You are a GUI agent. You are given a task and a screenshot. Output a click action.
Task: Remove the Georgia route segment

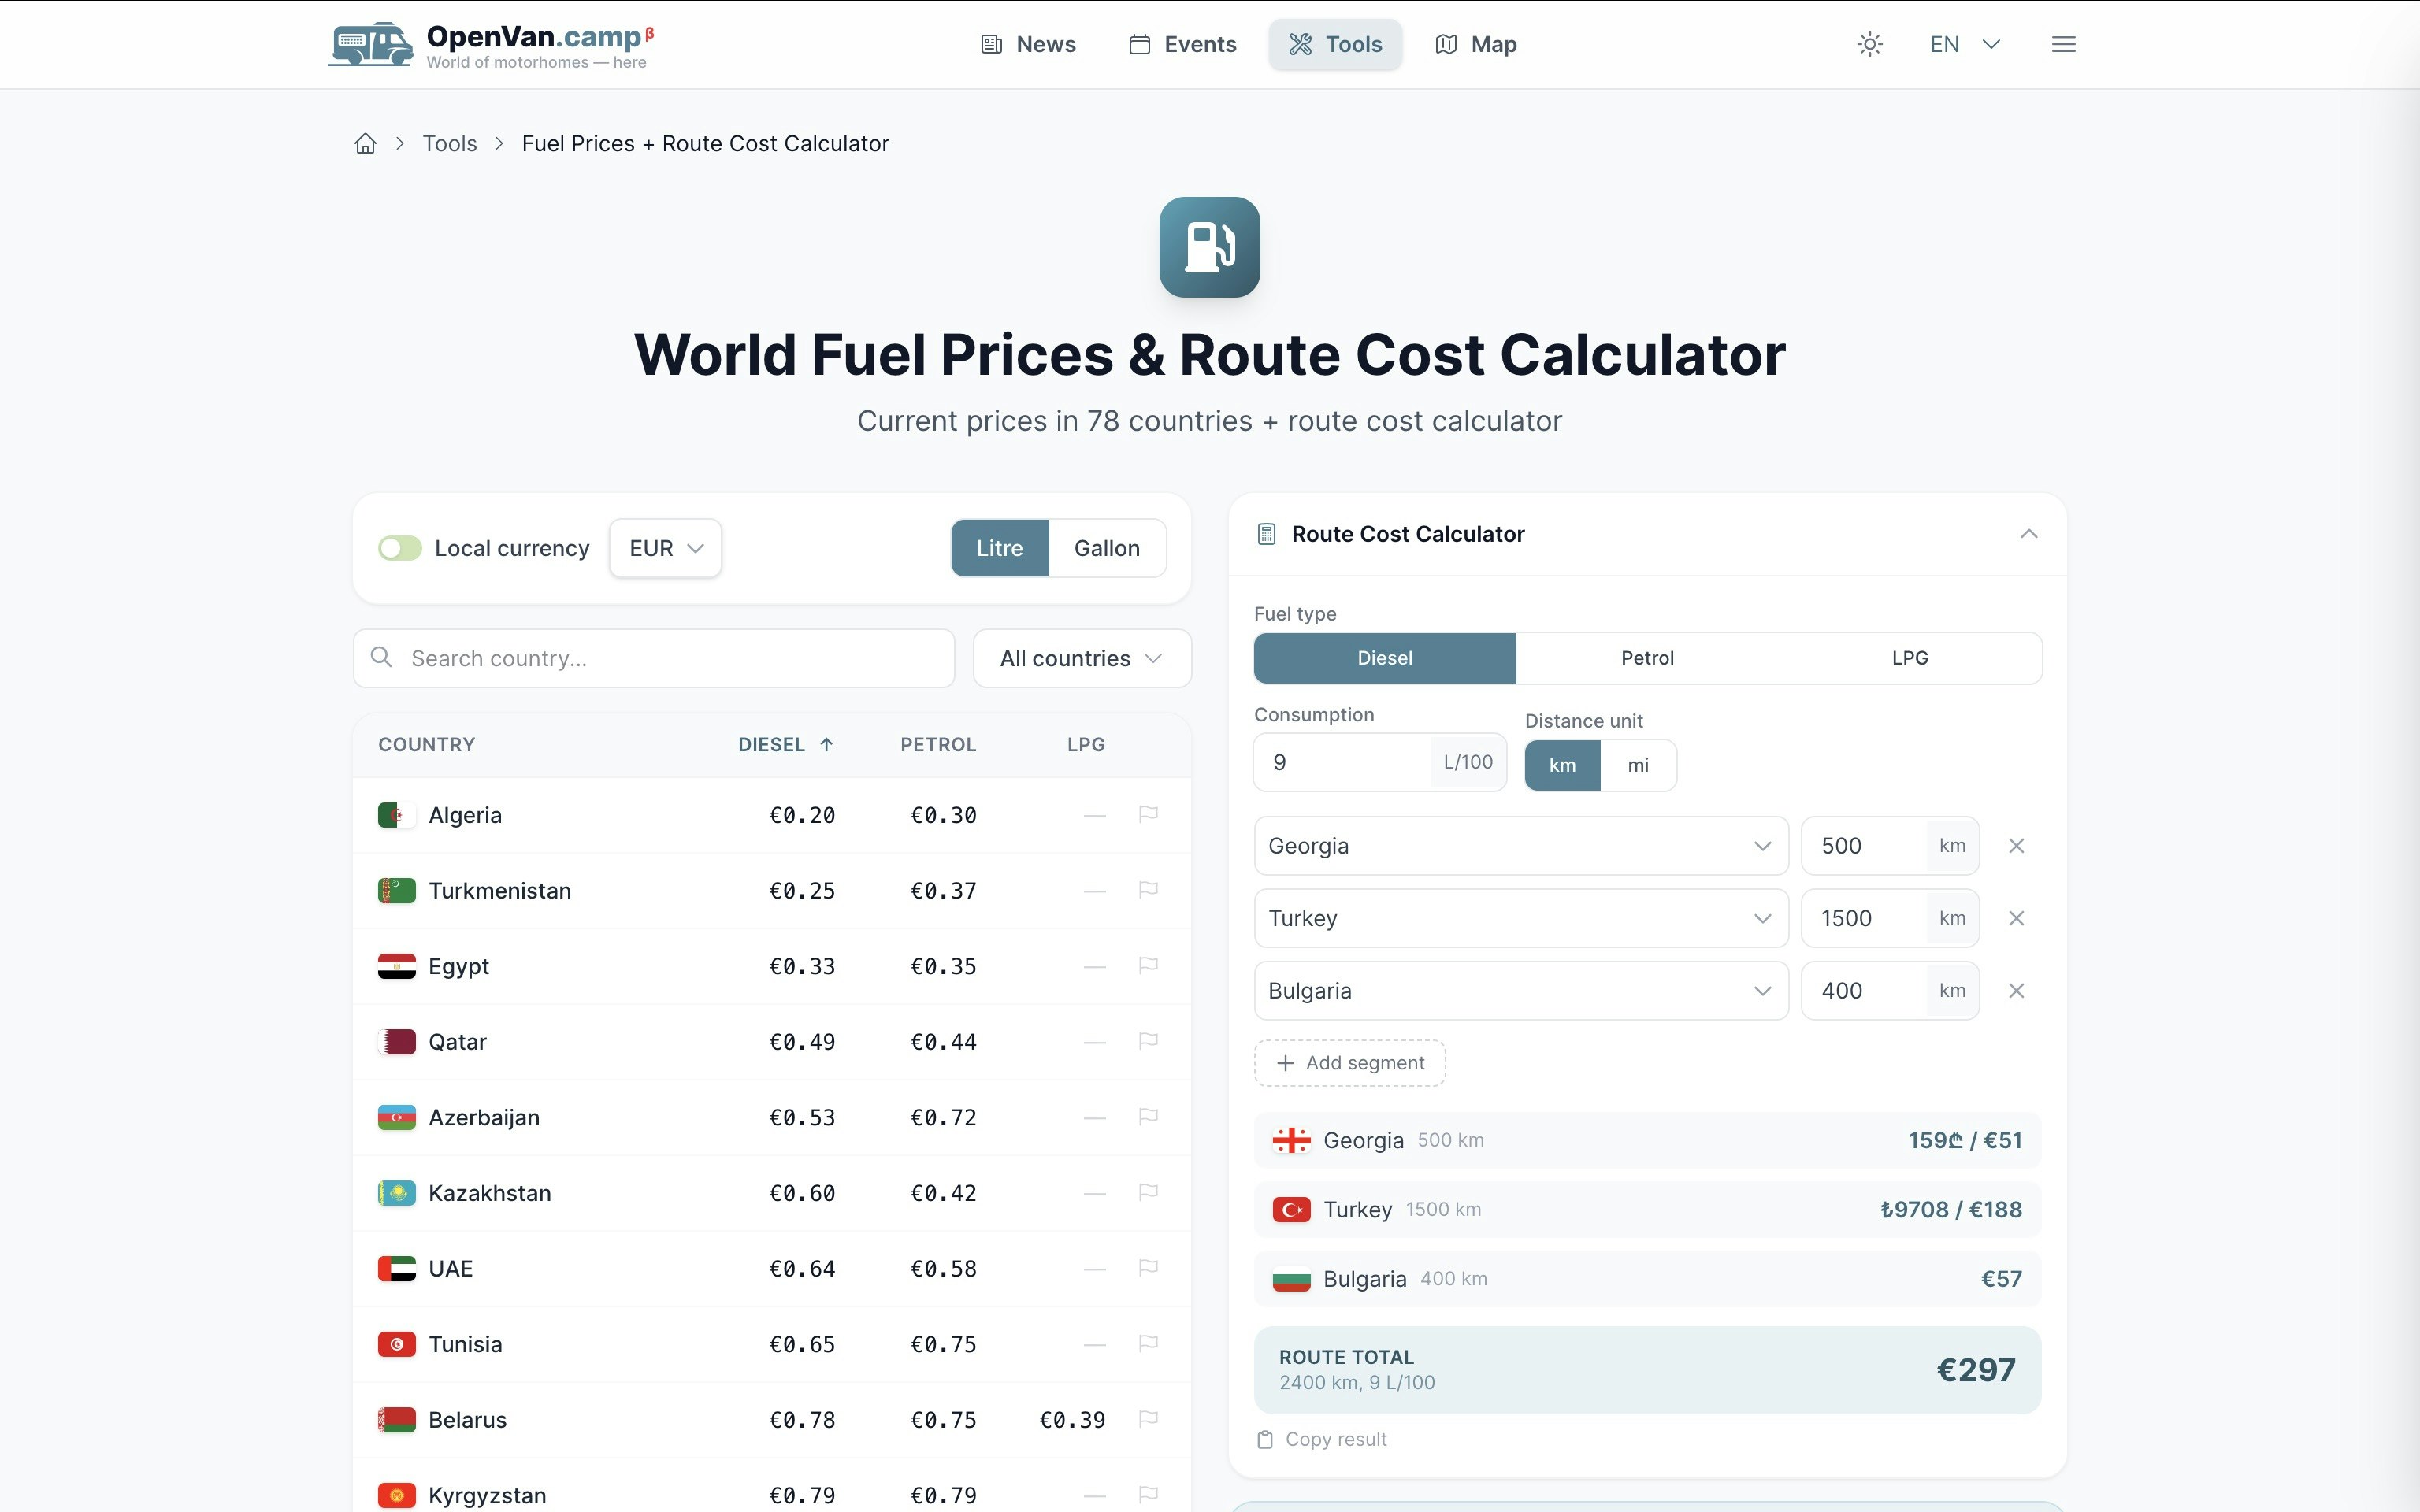click(2016, 846)
